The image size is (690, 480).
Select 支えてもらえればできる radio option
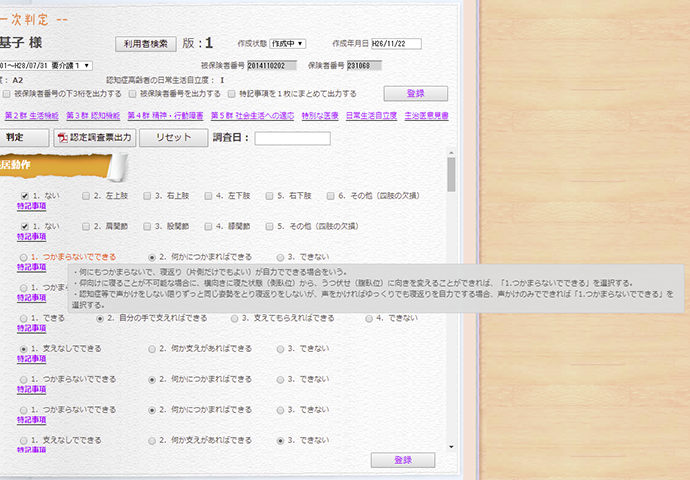234,318
